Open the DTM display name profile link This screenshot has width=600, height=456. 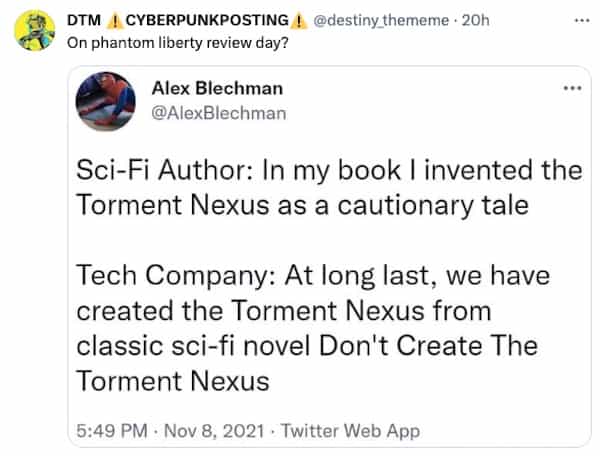pos(84,21)
